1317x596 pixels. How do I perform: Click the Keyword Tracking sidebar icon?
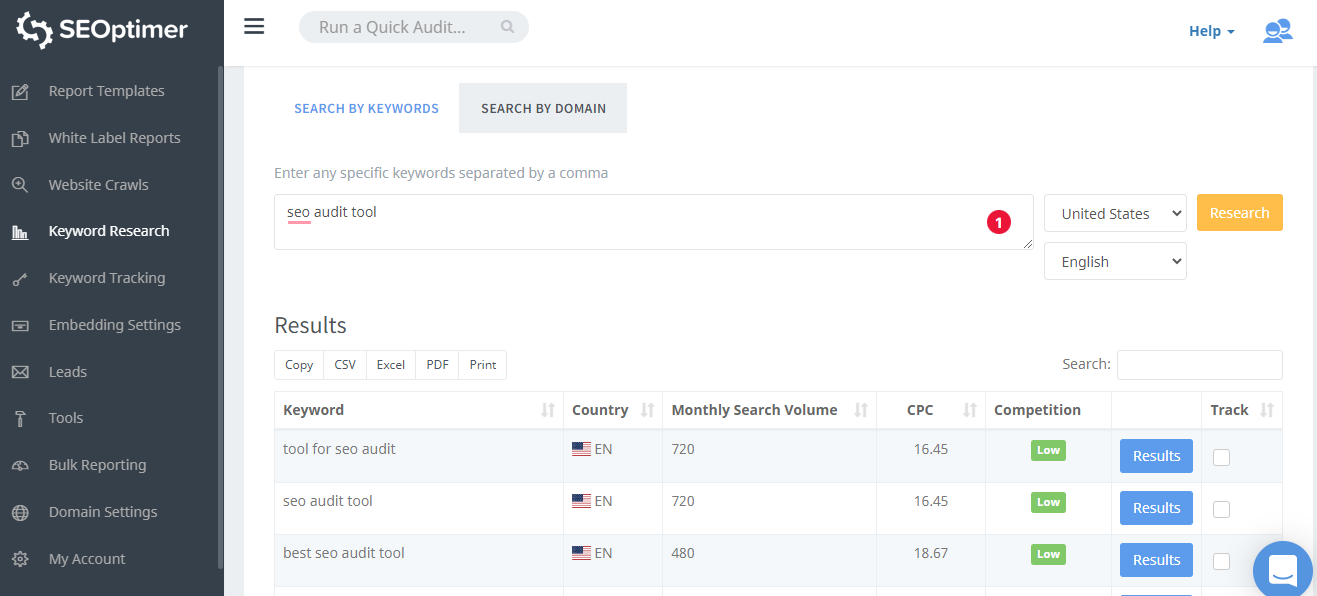20,279
